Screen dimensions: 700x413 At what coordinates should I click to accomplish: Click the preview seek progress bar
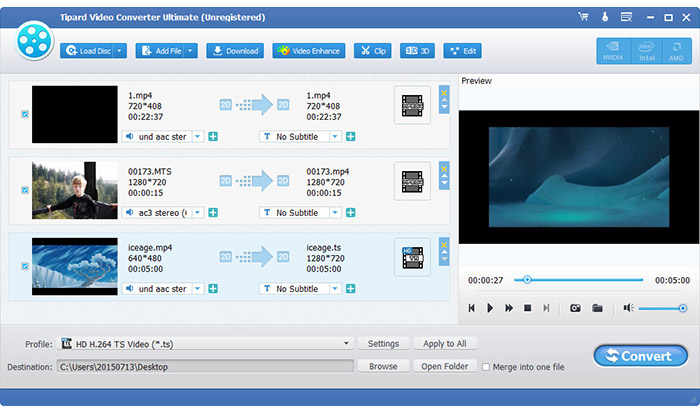[579, 280]
